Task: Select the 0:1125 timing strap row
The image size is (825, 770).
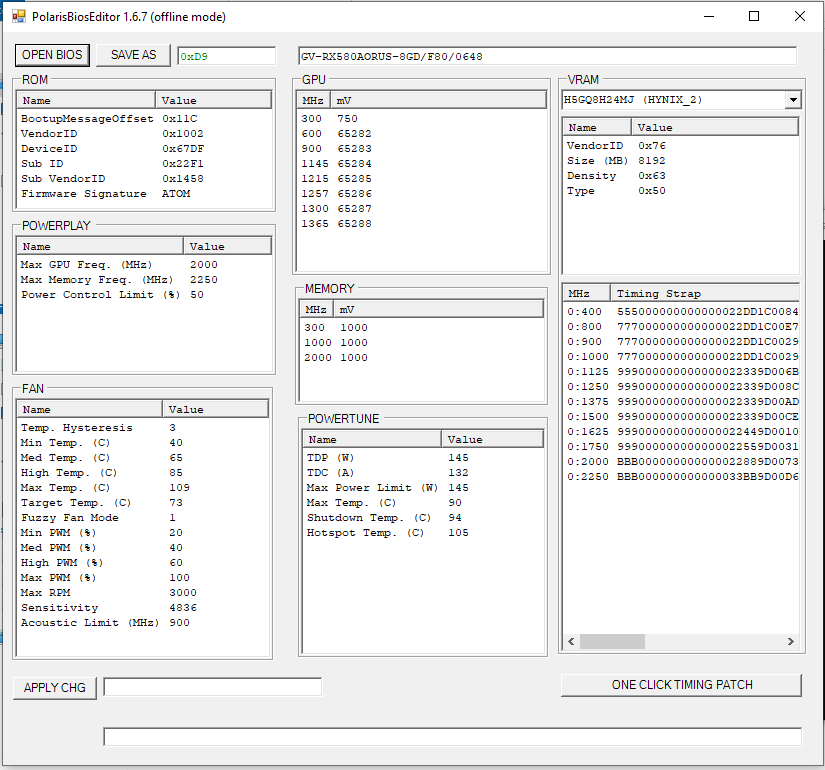Action: click(x=681, y=372)
